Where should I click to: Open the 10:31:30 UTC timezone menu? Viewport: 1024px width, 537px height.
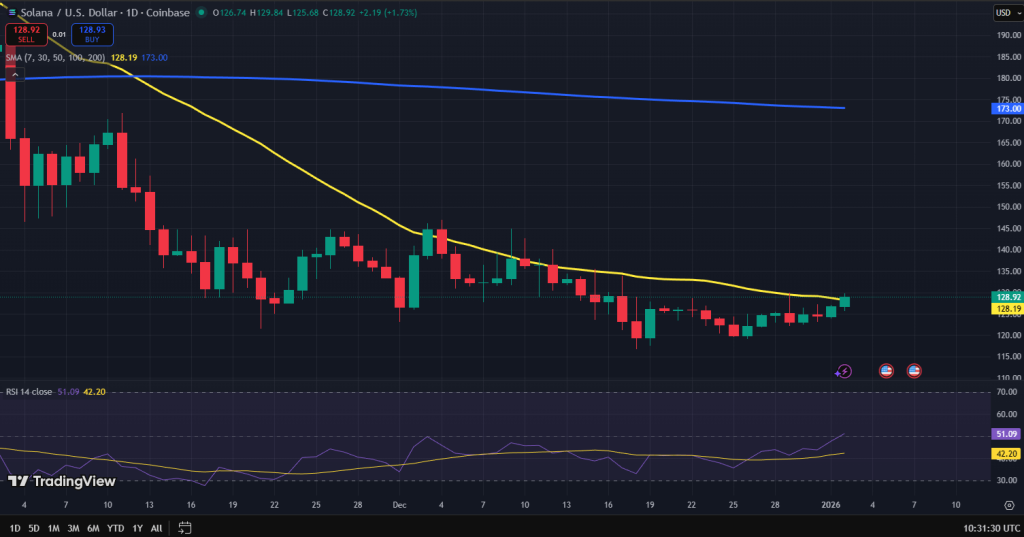[991, 528]
